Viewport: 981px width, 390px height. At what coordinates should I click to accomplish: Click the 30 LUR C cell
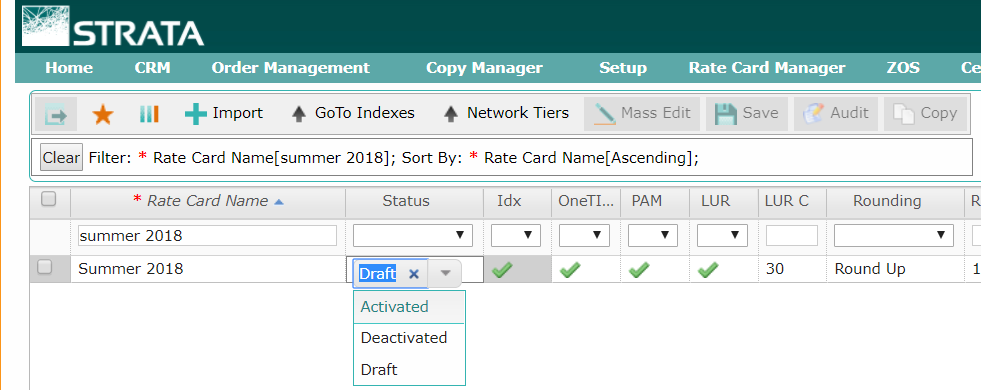[792, 269]
